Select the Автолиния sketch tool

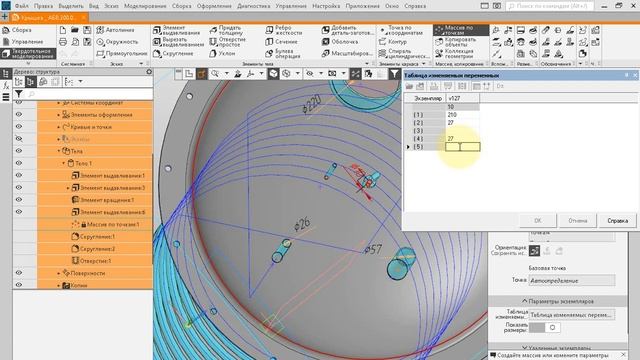pyautogui.click(x=115, y=30)
